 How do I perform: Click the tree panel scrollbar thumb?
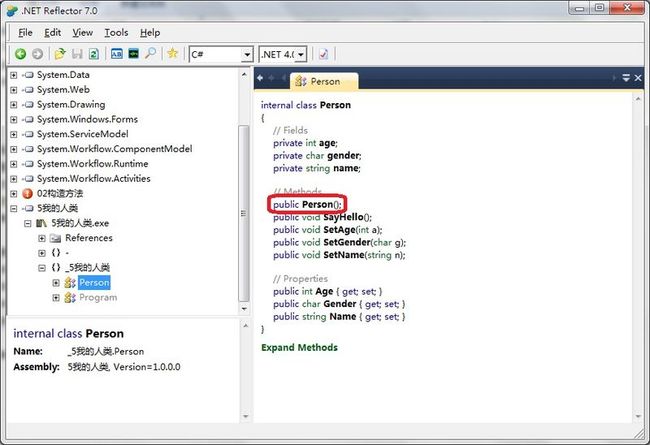[244, 213]
